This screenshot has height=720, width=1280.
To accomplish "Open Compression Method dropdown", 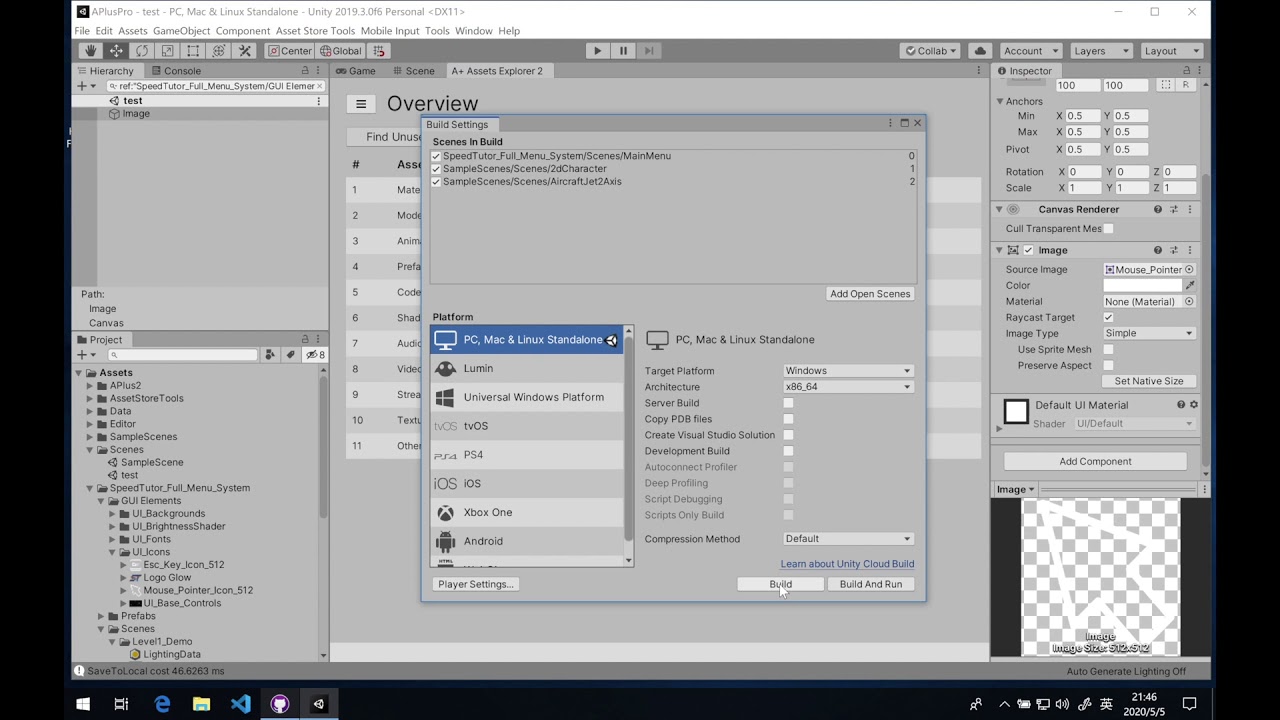I will [848, 539].
